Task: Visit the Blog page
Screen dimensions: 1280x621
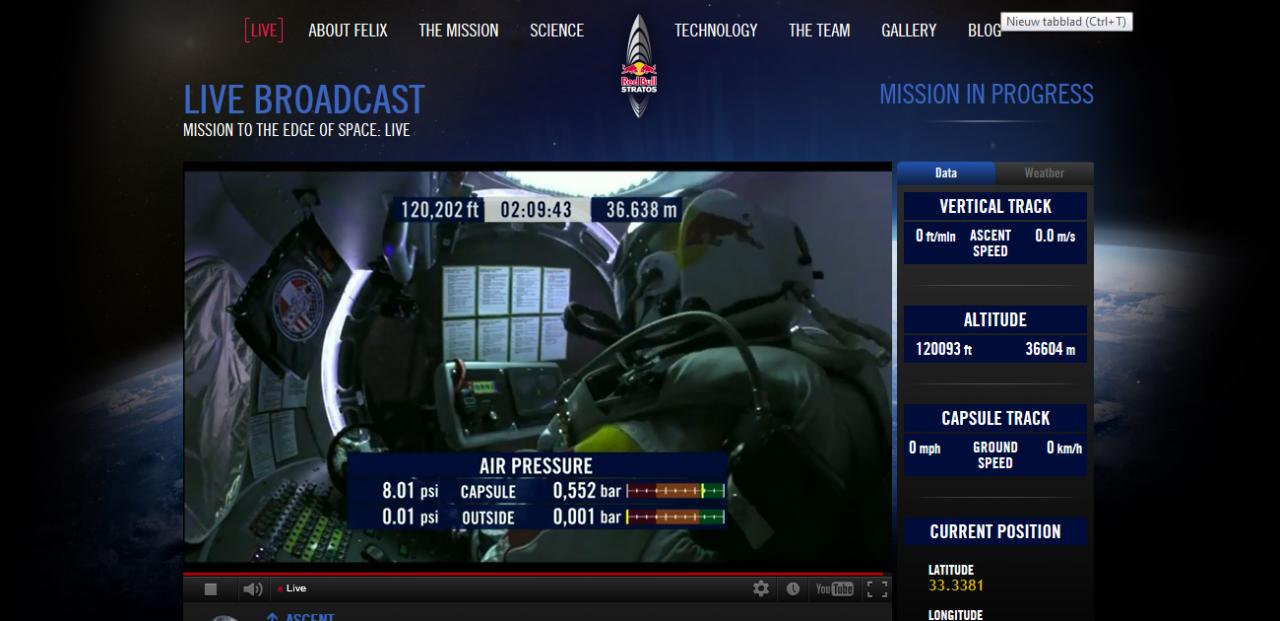Action: point(985,31)
